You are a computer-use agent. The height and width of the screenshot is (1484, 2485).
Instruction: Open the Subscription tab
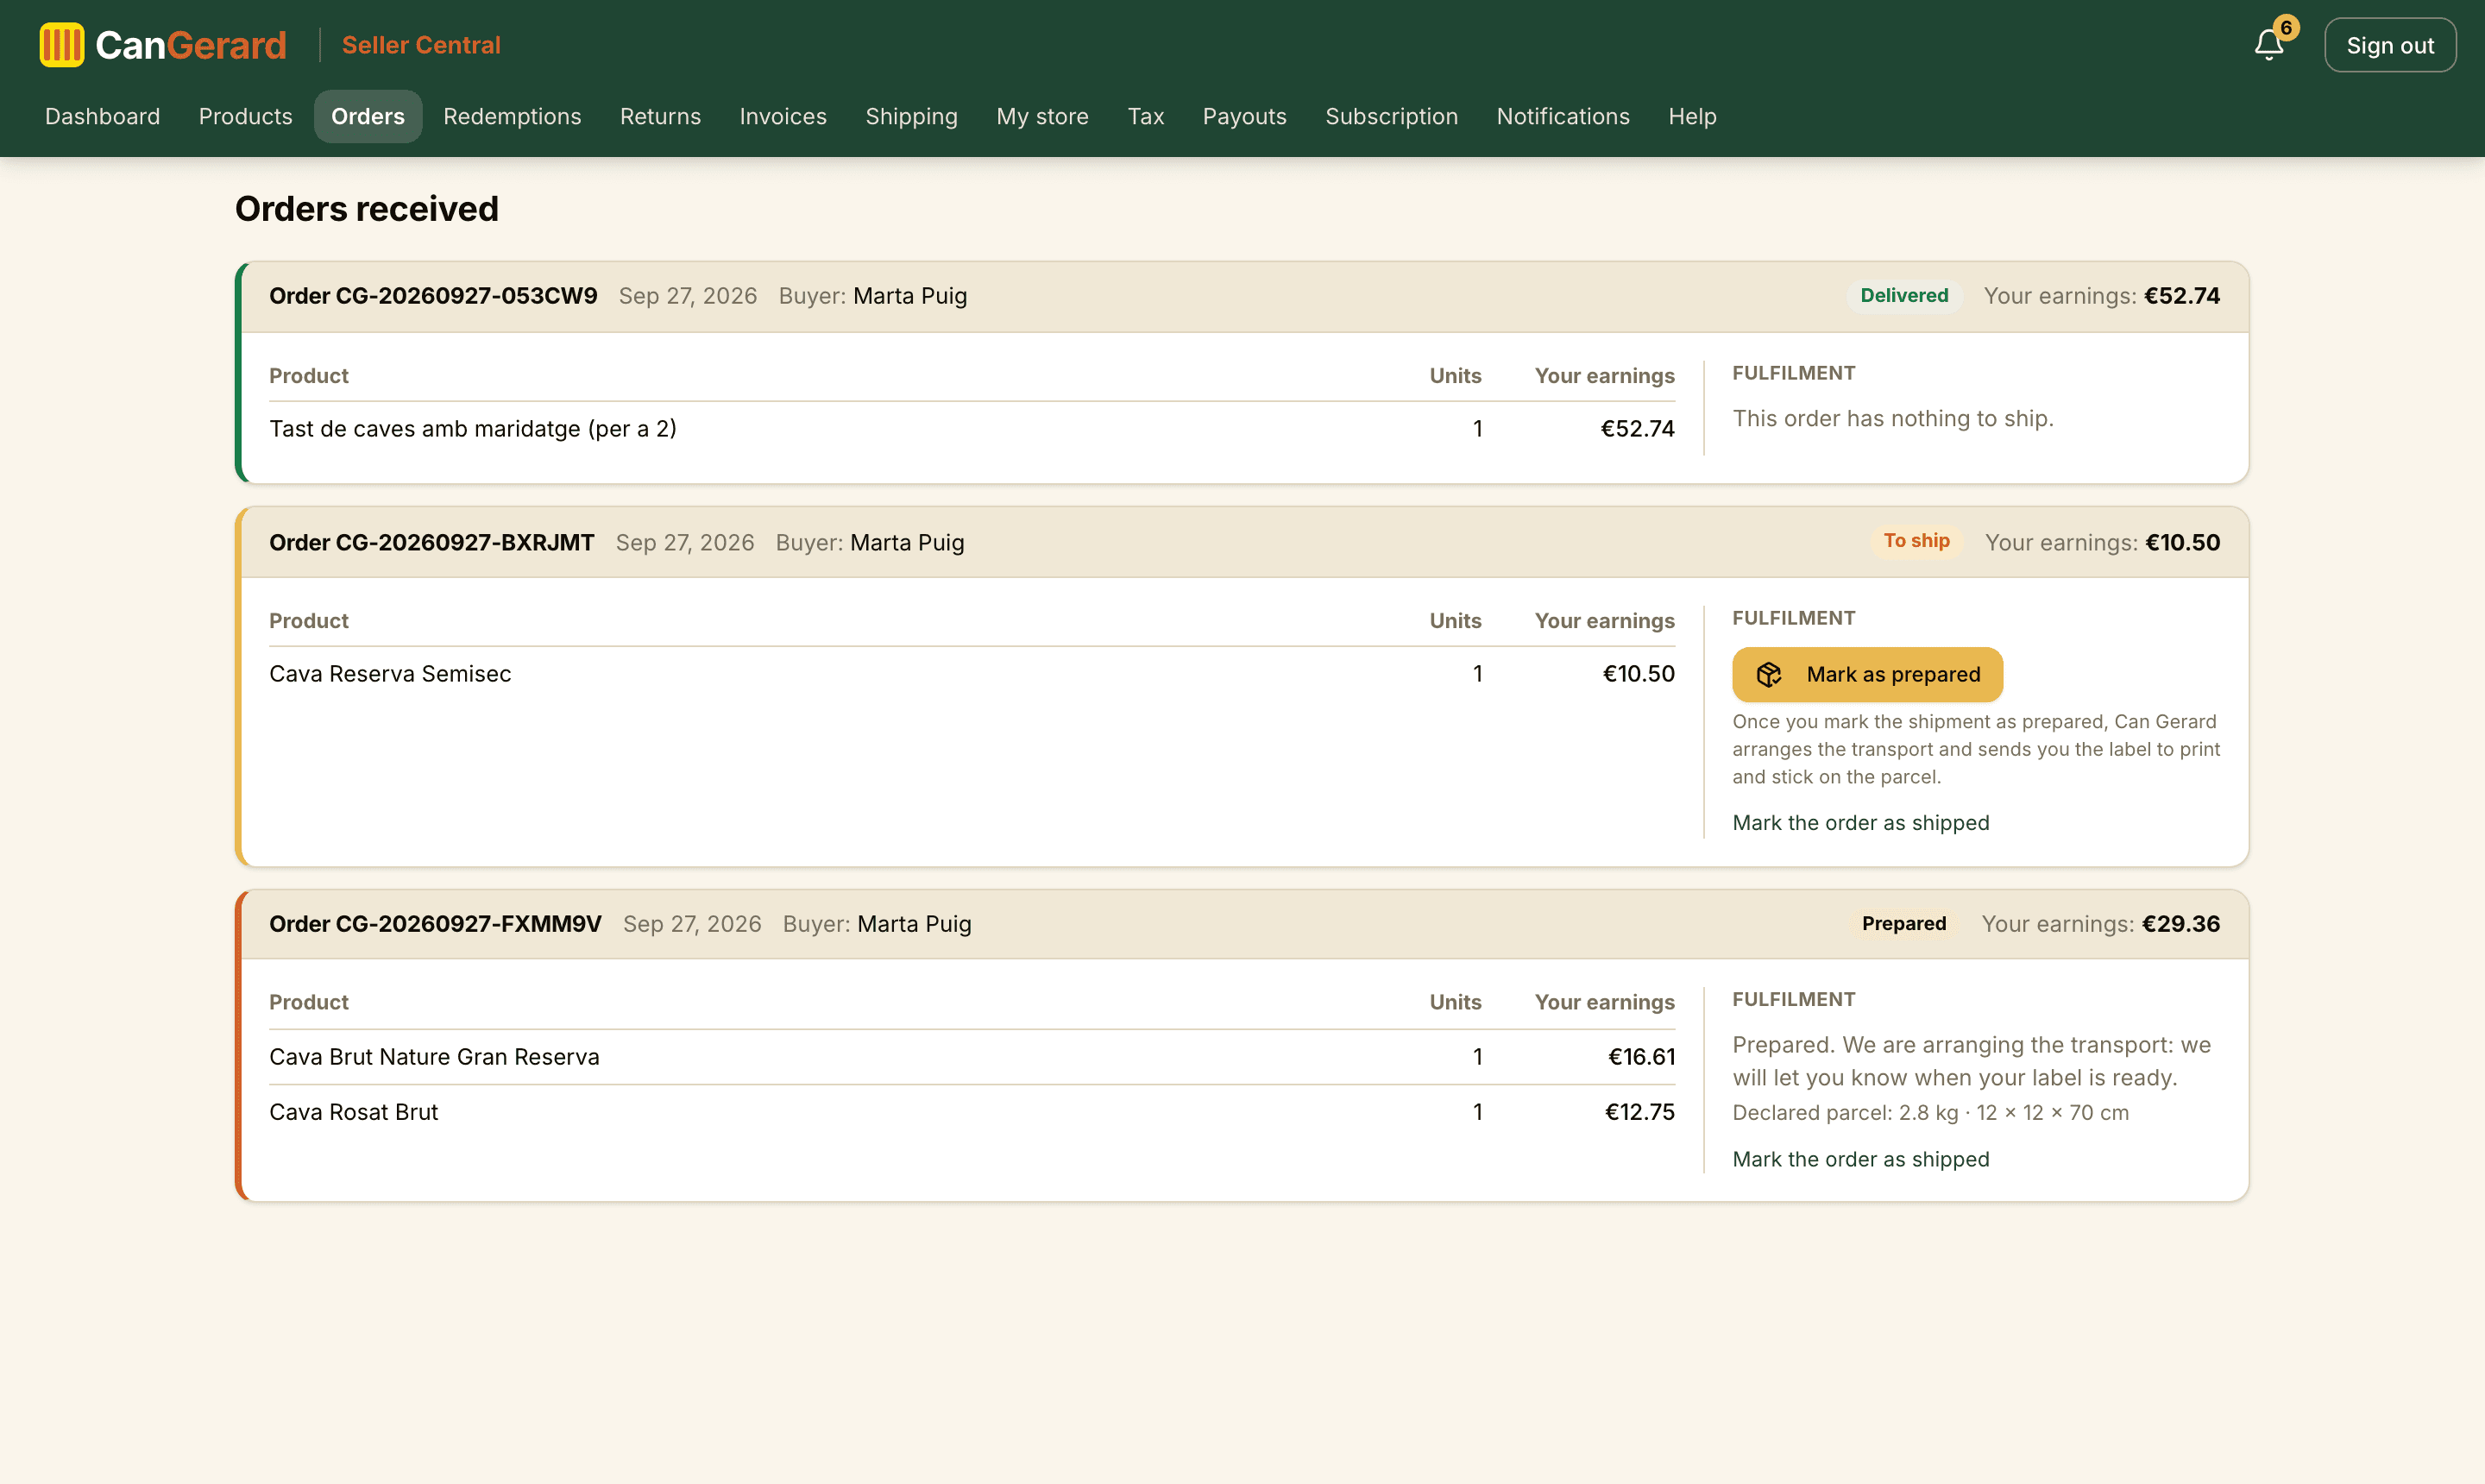[1391, 116]
